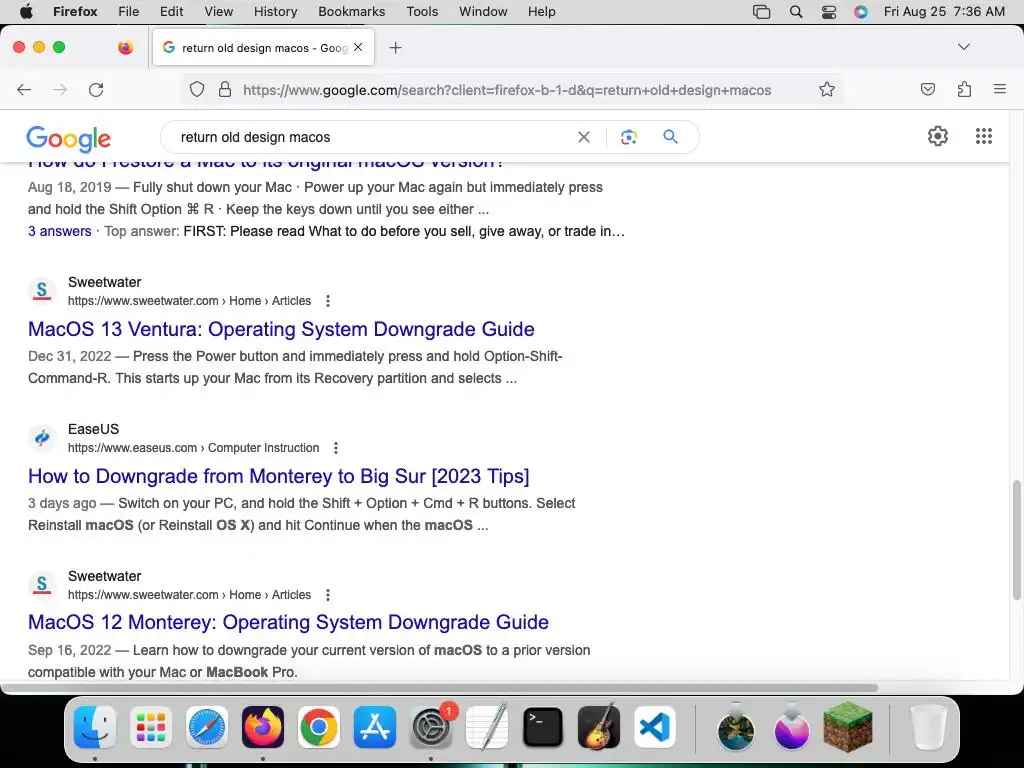Open MacOS 13 Ventura Downgrade Guide link
The height and width of the screenshot is (768, 1024).
pos(281,329)
